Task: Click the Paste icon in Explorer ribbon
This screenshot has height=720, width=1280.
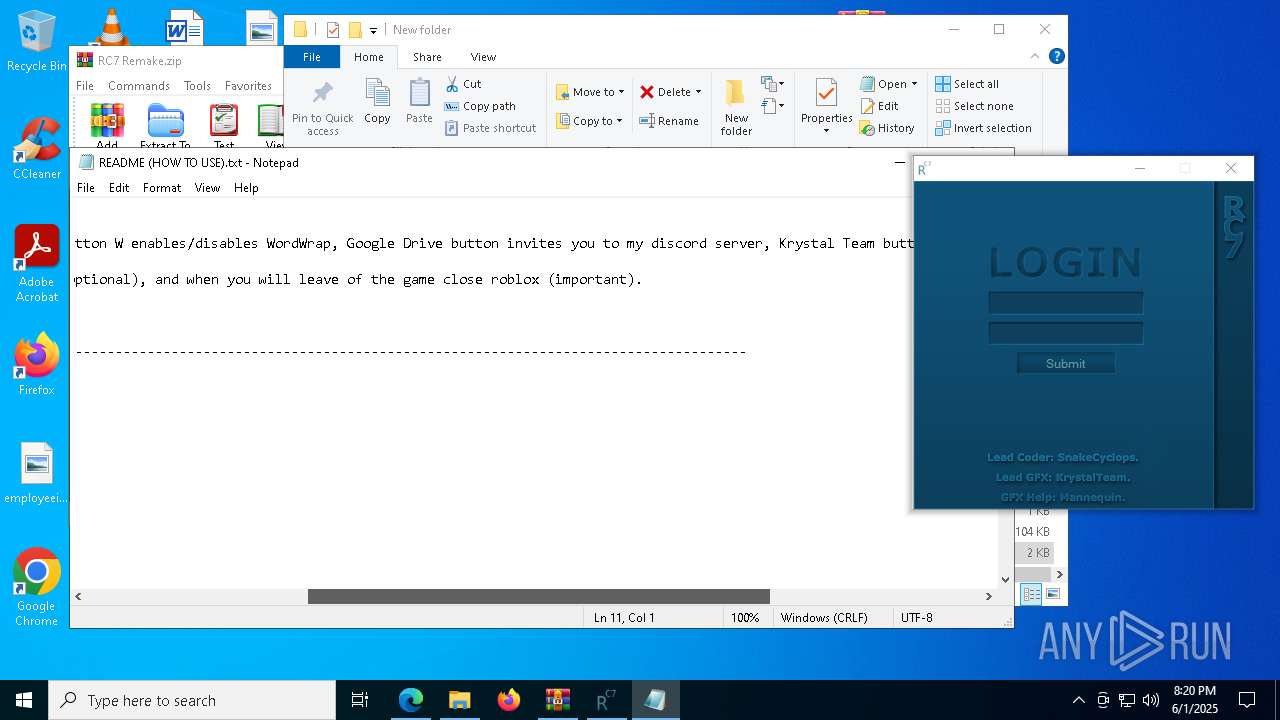Action: pyautogui.click(x=419, y=102)
